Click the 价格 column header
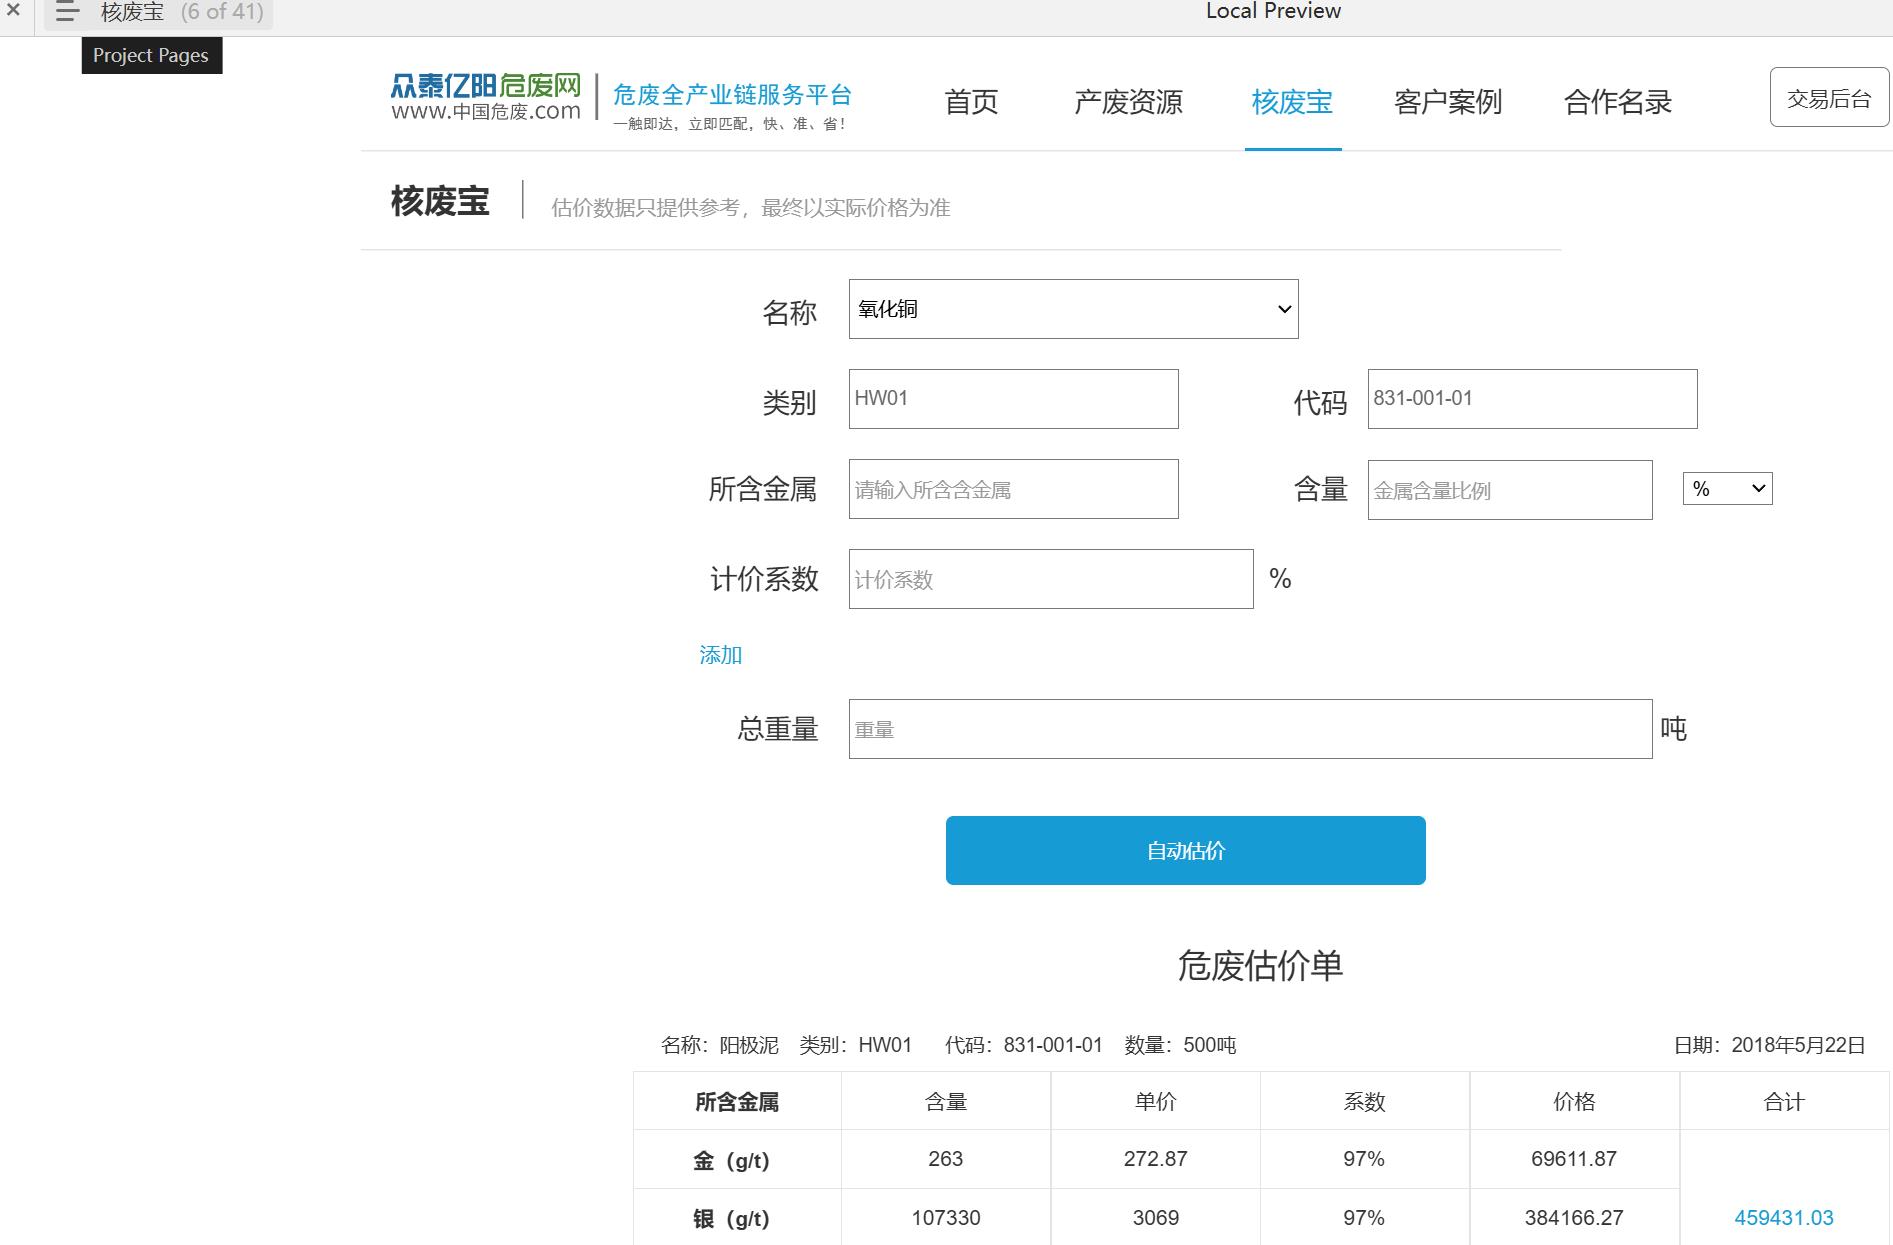Image resolution: width=1893 pixels, height=1245 pixels. [x=1574, y=1102]
